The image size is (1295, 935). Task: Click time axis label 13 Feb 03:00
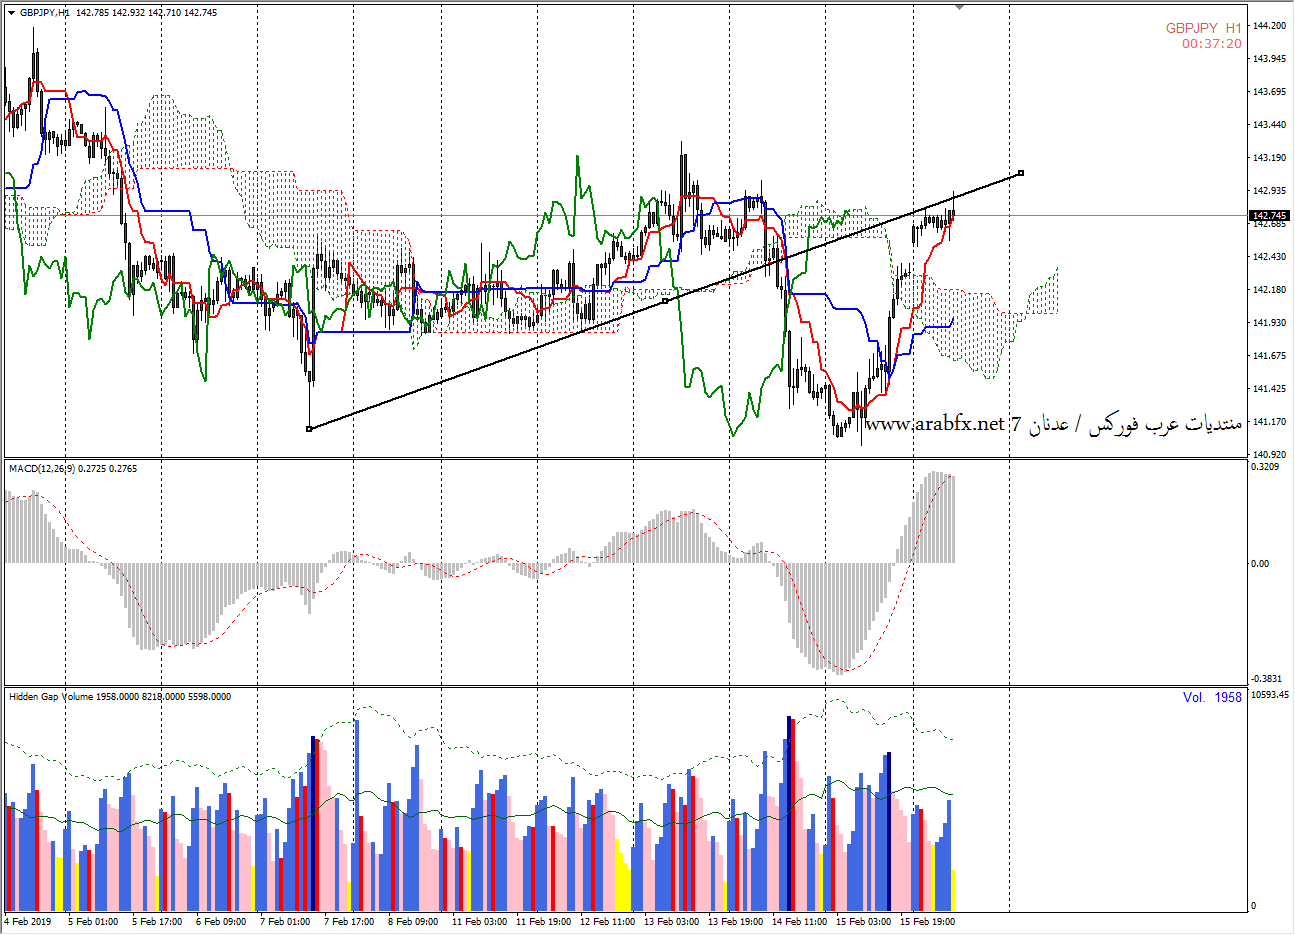(671, 922)
